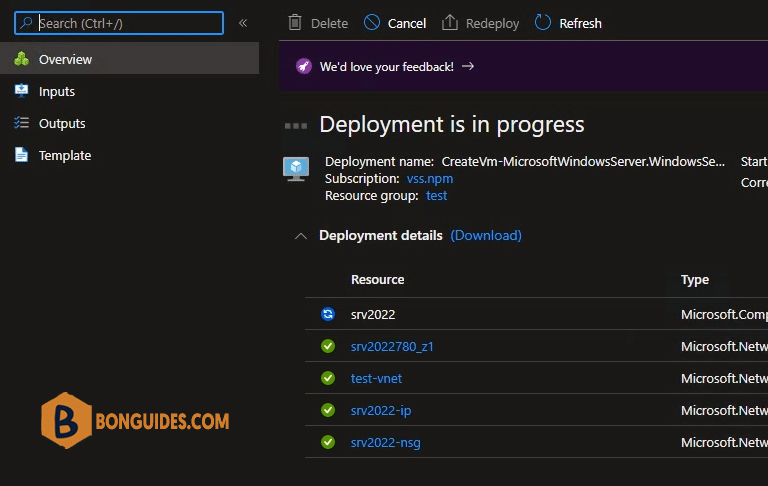Screen dimensions: 768x486
Task: Cancel the deployment in progress
Action: pos(395,23)
